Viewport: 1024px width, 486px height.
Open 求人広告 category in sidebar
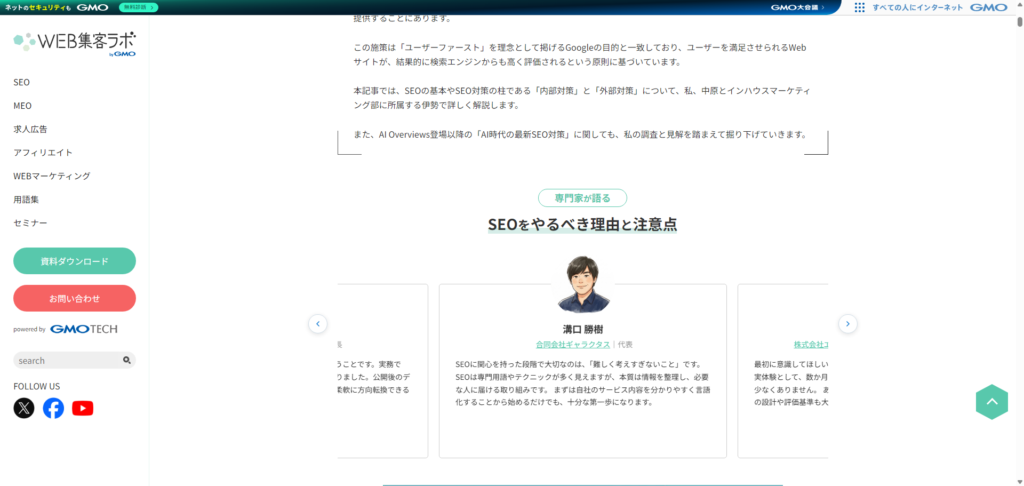tap(30, 129)
